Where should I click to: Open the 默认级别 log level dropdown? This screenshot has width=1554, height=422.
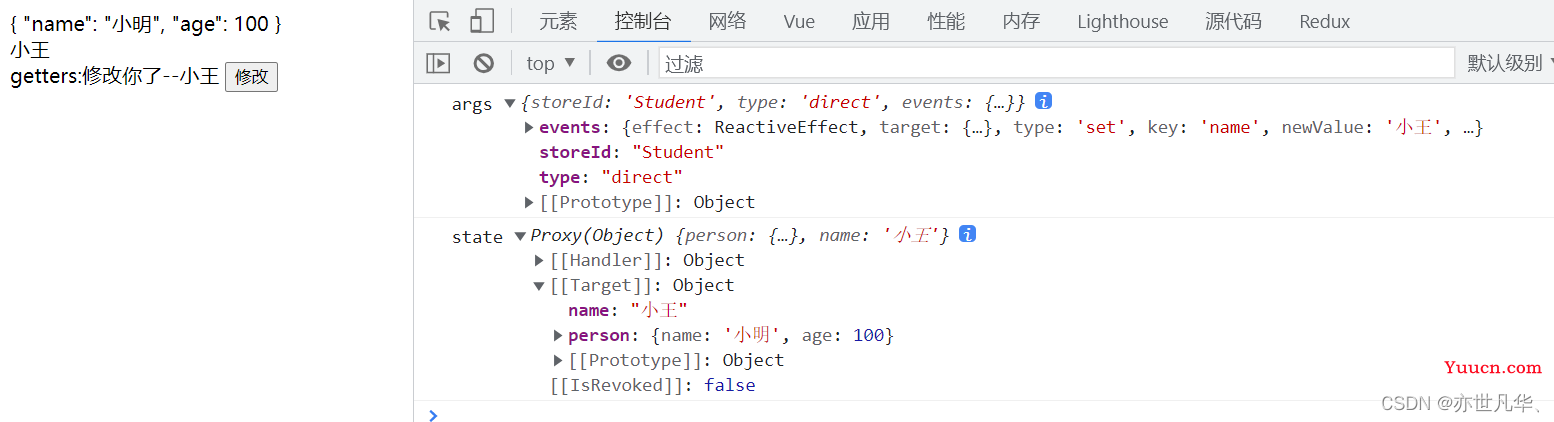pyautogui.click(x=1510, y=63)
